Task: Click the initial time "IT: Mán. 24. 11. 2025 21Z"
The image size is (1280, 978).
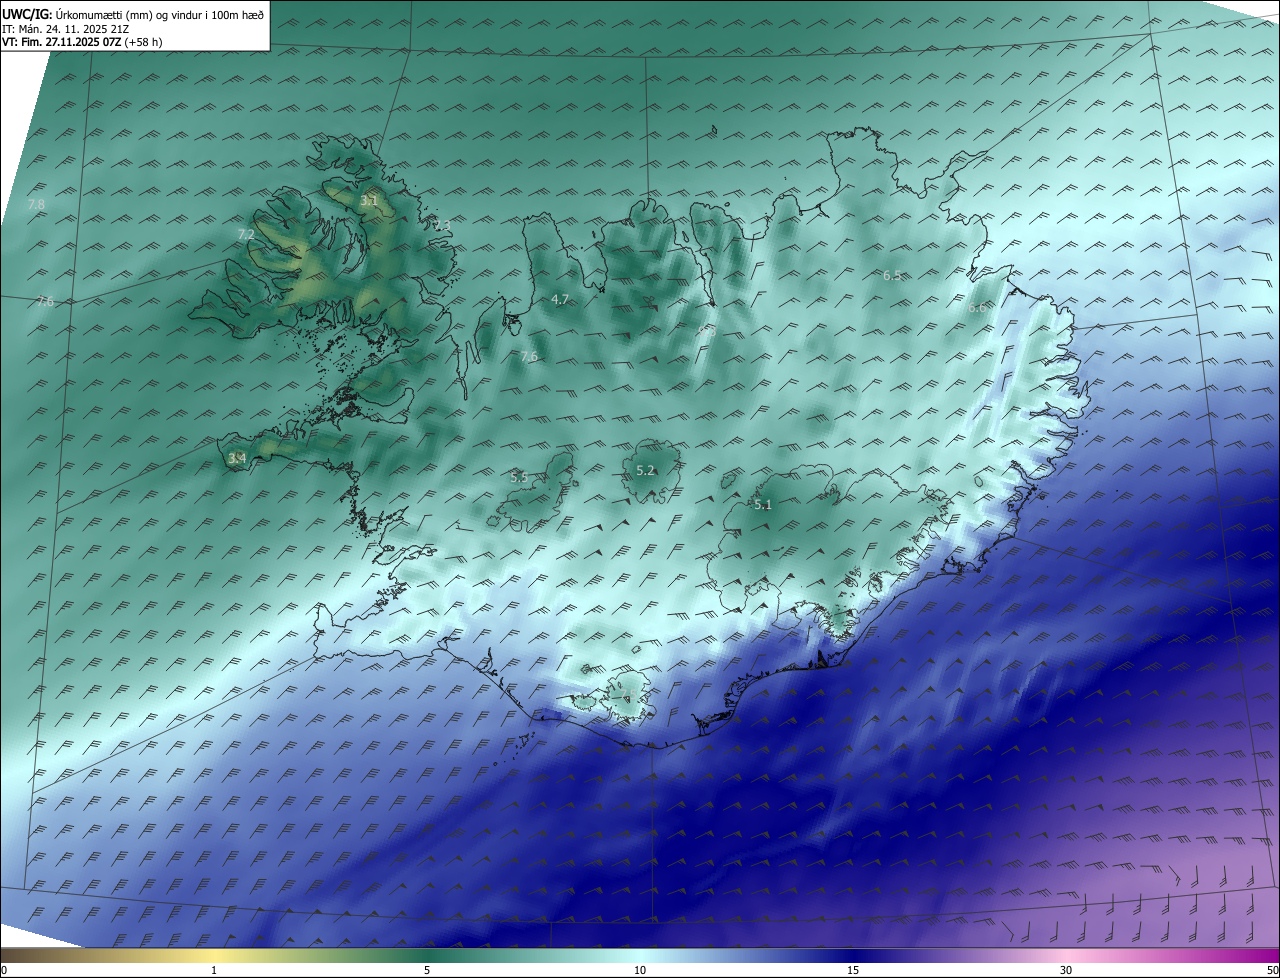Action: [65, 28]
